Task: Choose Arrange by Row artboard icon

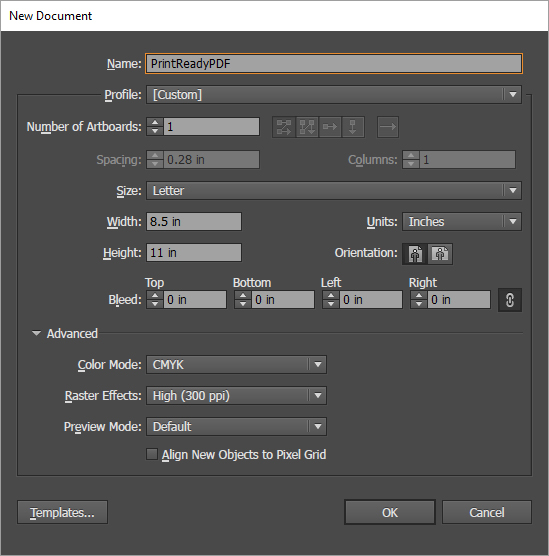Action: point(330,127)
